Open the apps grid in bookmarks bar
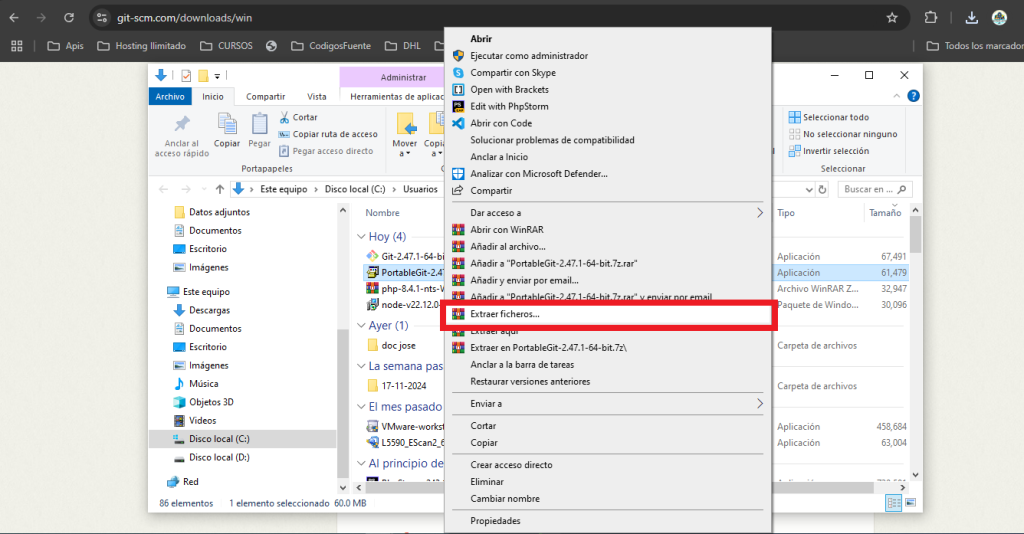The width and height of the screenshot is (1024, 534). tap(17, 46)
